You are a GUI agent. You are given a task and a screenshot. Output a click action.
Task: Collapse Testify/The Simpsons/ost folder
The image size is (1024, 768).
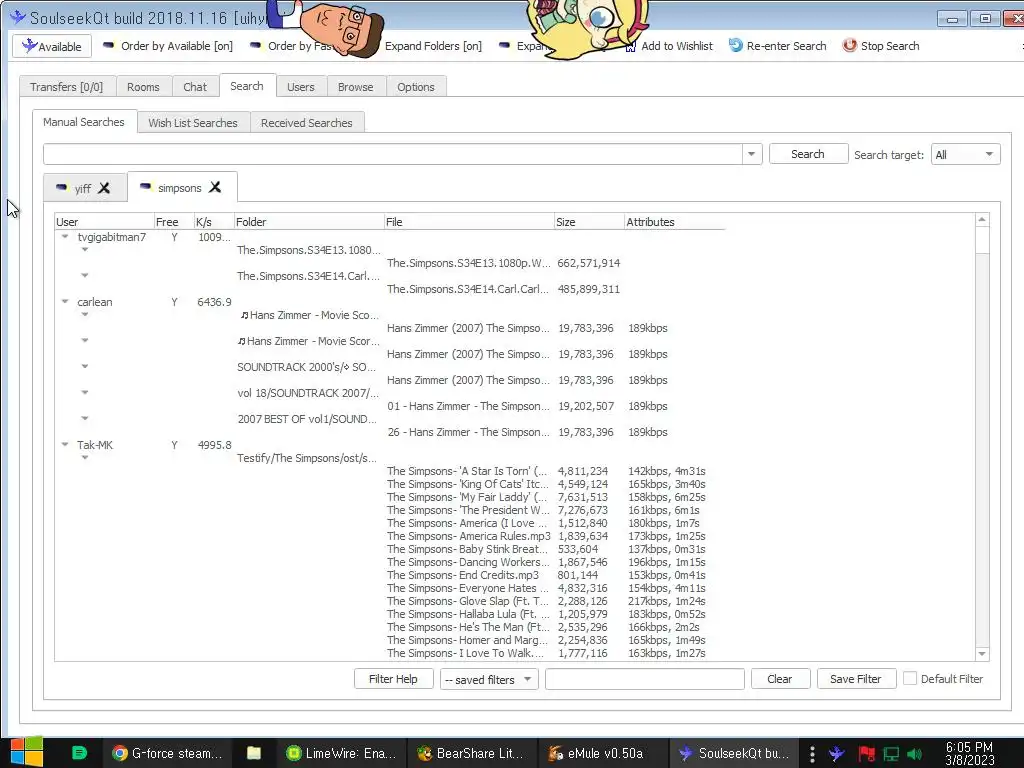(x=85, y=458)
